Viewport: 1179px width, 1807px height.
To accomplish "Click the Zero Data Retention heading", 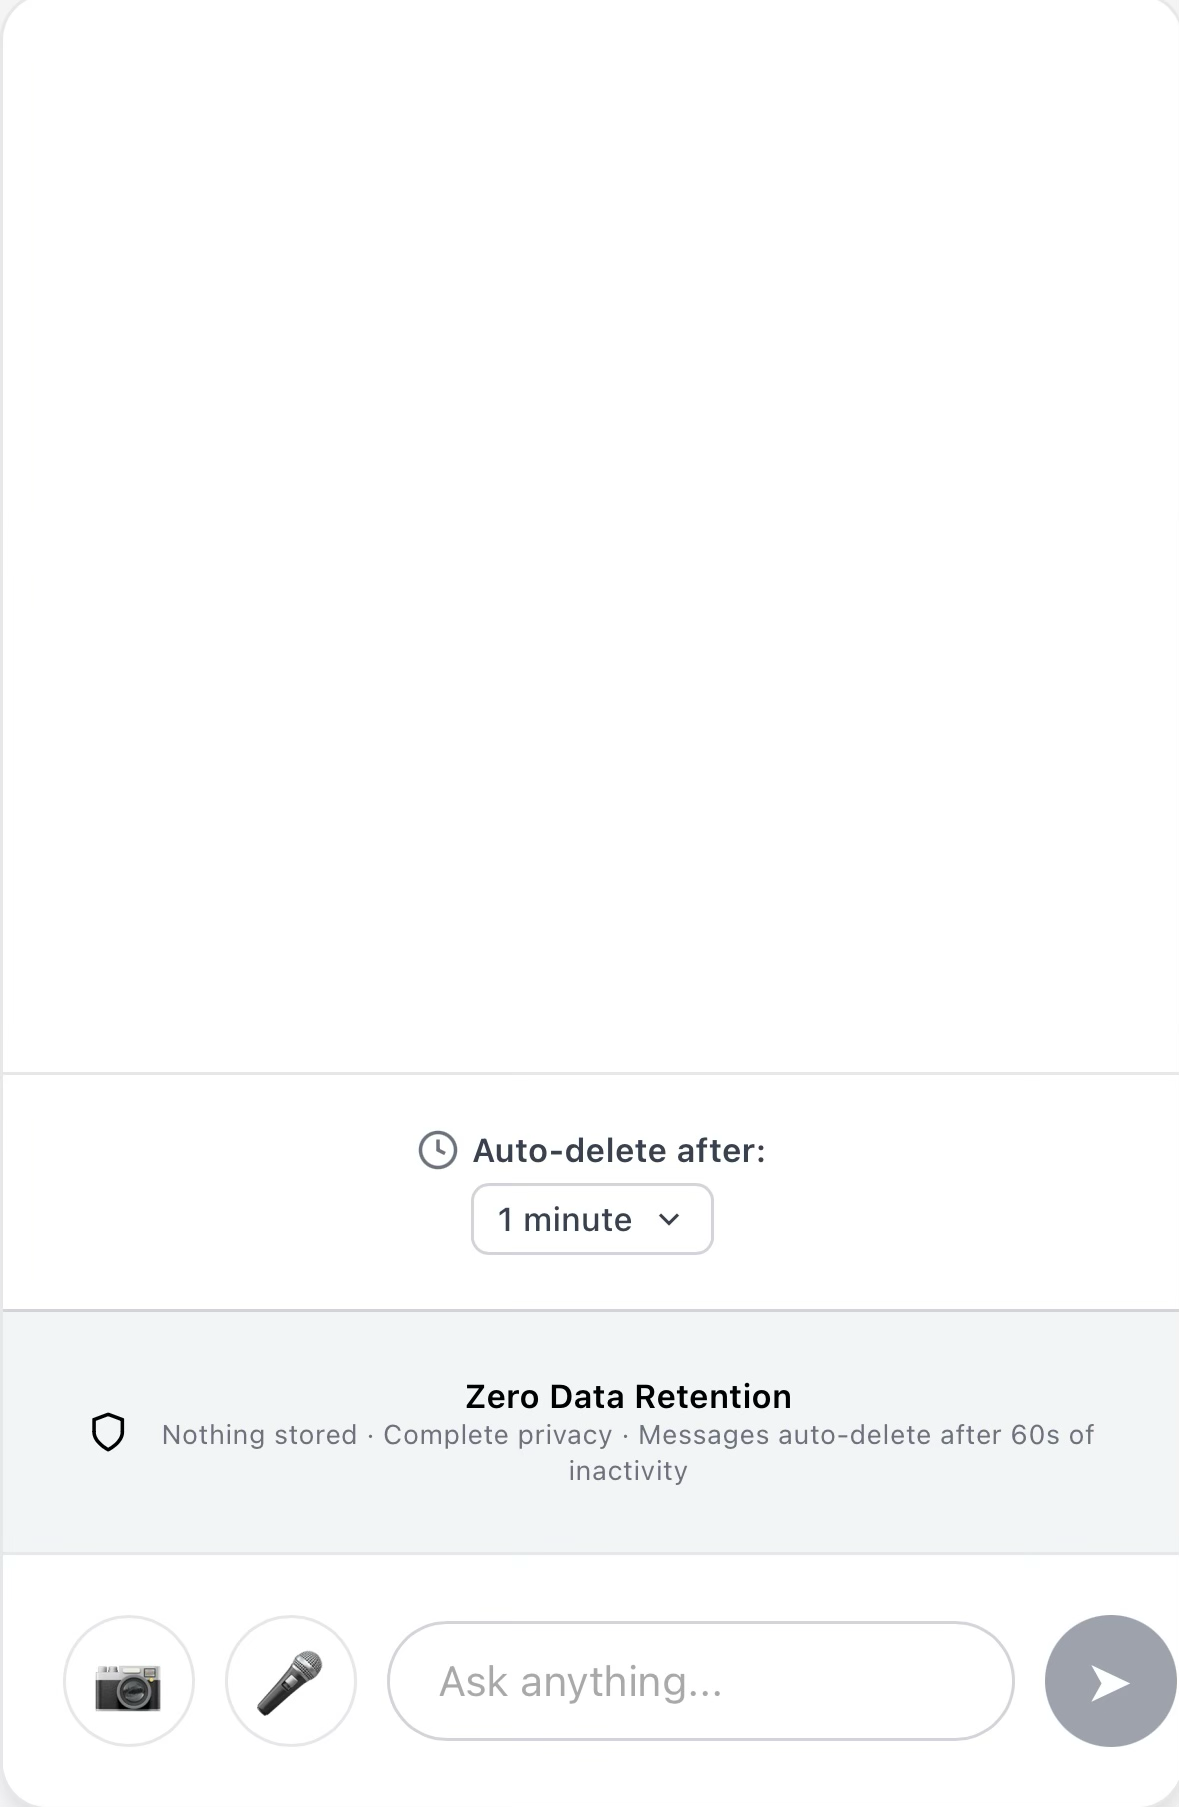I will pos(628,1395).
